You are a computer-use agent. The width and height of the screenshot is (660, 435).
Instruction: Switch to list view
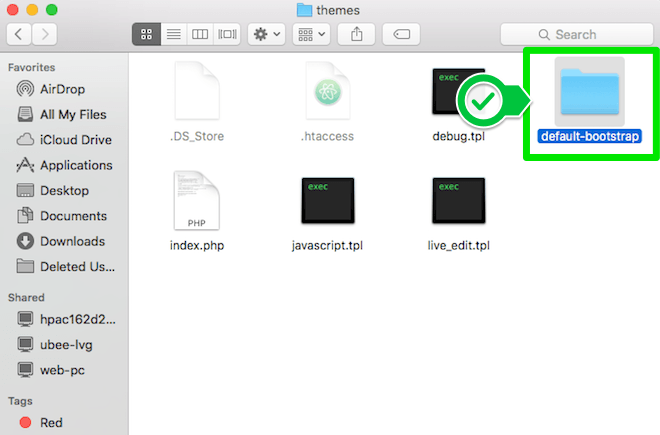click(x=173, y=34)
